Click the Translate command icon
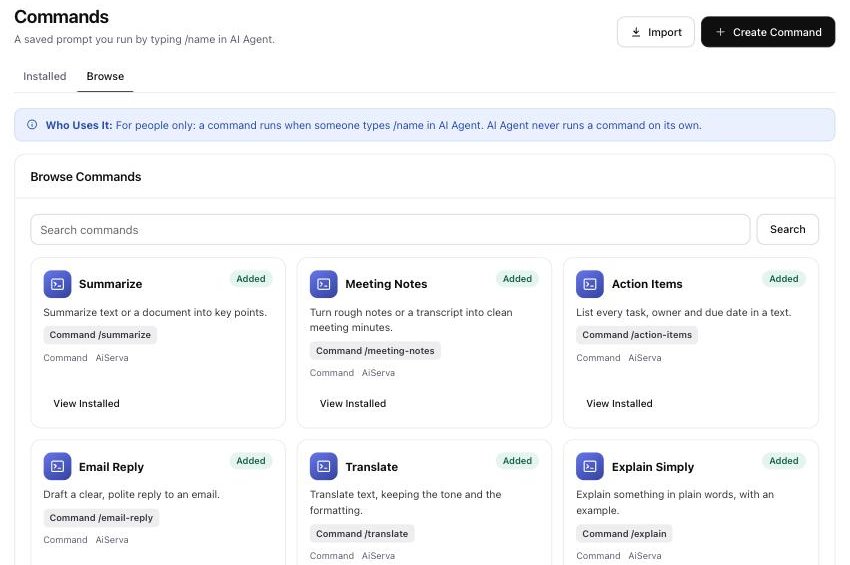 click(x=324, y=466)
